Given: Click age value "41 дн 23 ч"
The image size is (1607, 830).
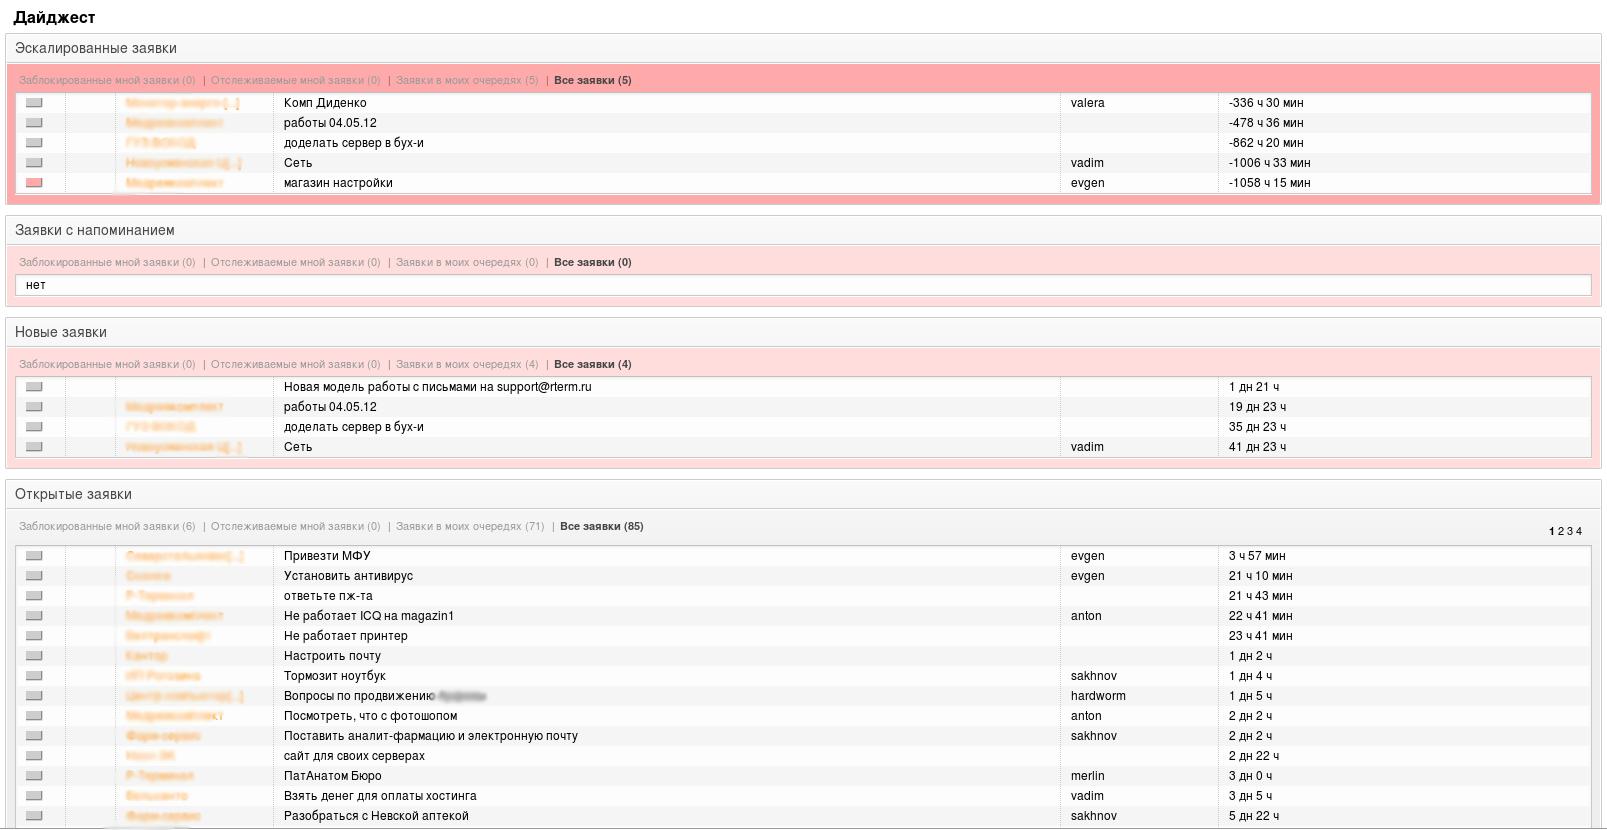Looking at the screenshot, I should pyautogui.click(x=1258, y=447).
